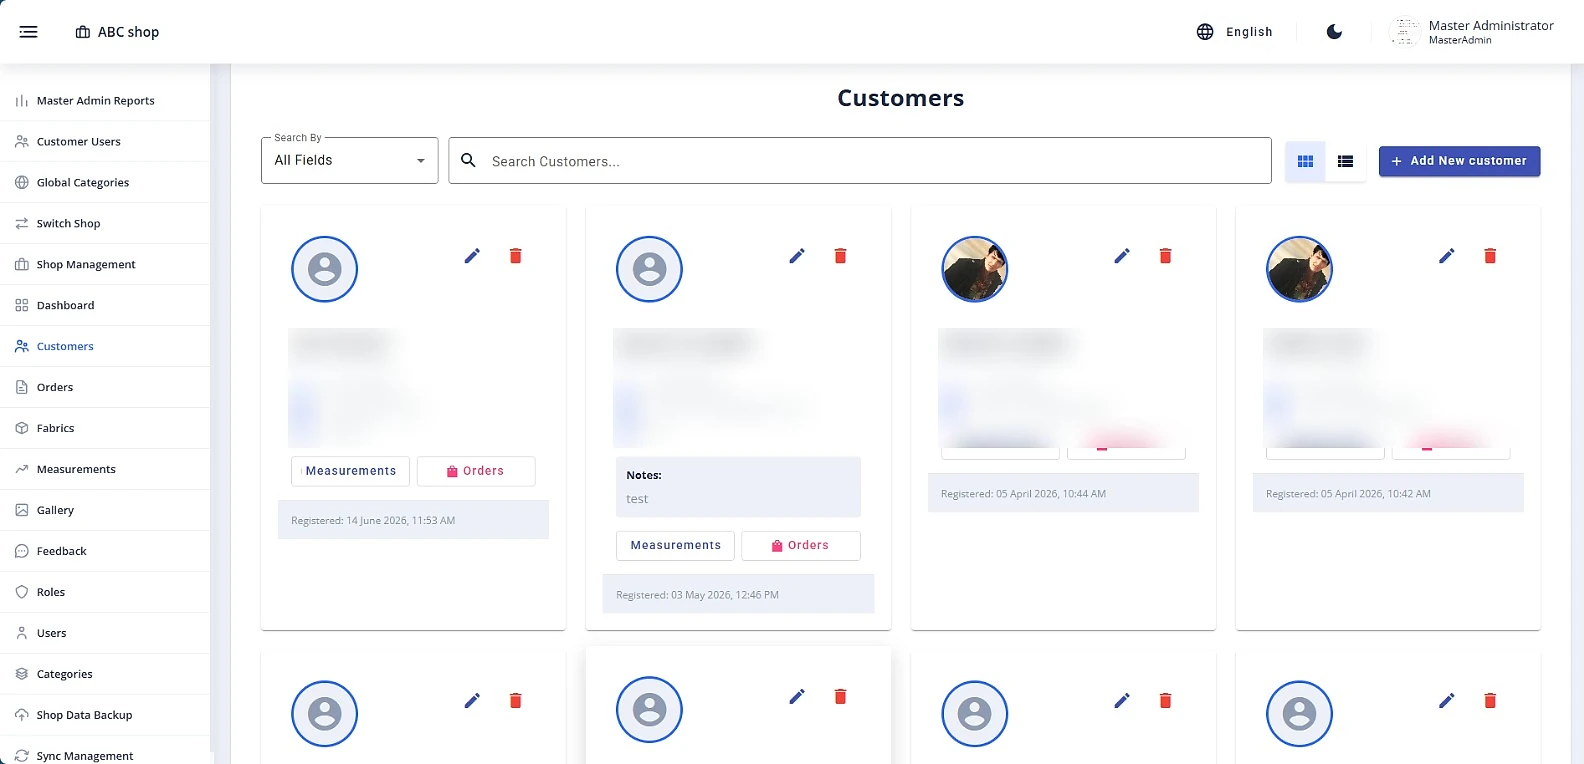Open Orders for the 14 June 2026 customer
The height and width of the screenshot is (764, 1584).
coord(476,471)
